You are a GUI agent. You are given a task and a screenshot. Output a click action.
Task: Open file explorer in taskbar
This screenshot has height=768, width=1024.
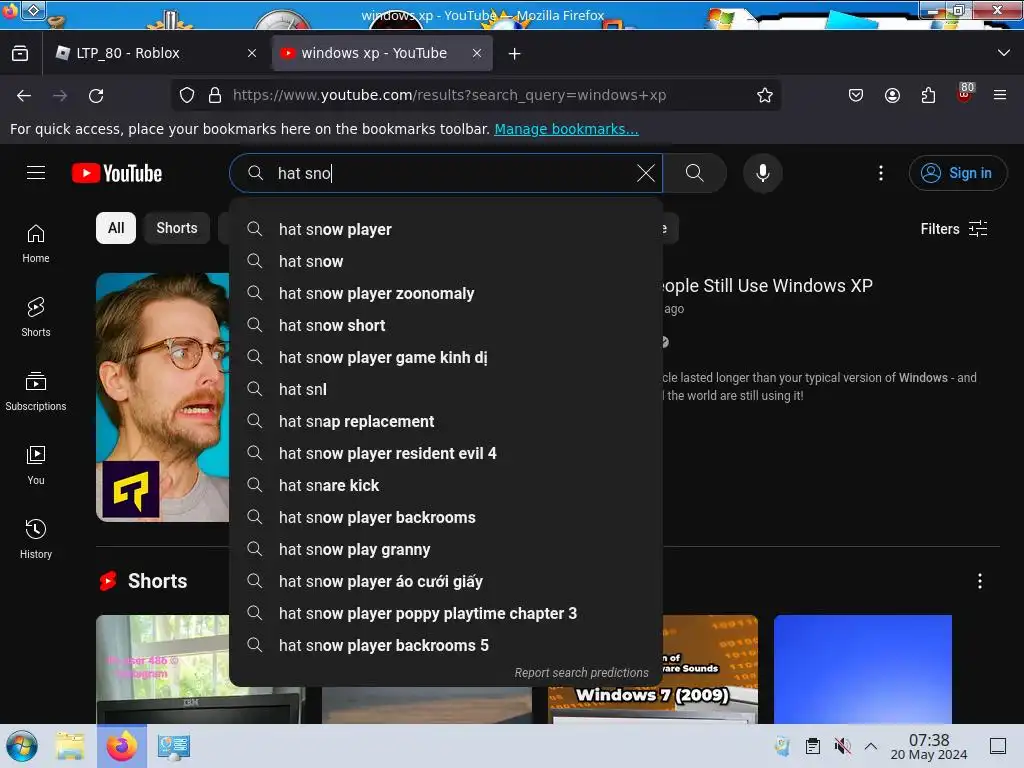tap(70, 746)
